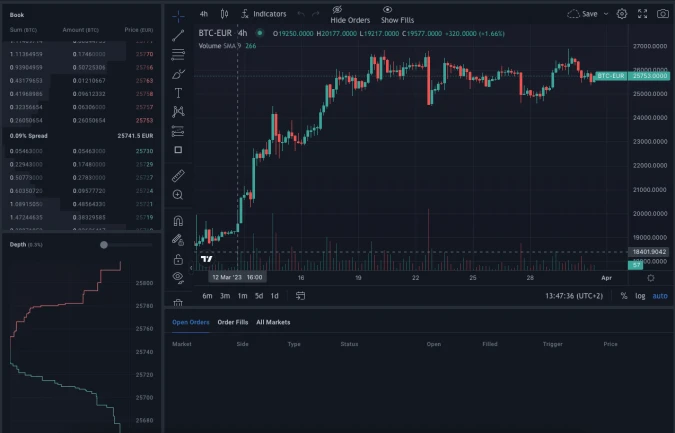Open the candlestick chart type menu
Image resolution: width=675 pixels, height=433 pixels.
pos(224,14)
